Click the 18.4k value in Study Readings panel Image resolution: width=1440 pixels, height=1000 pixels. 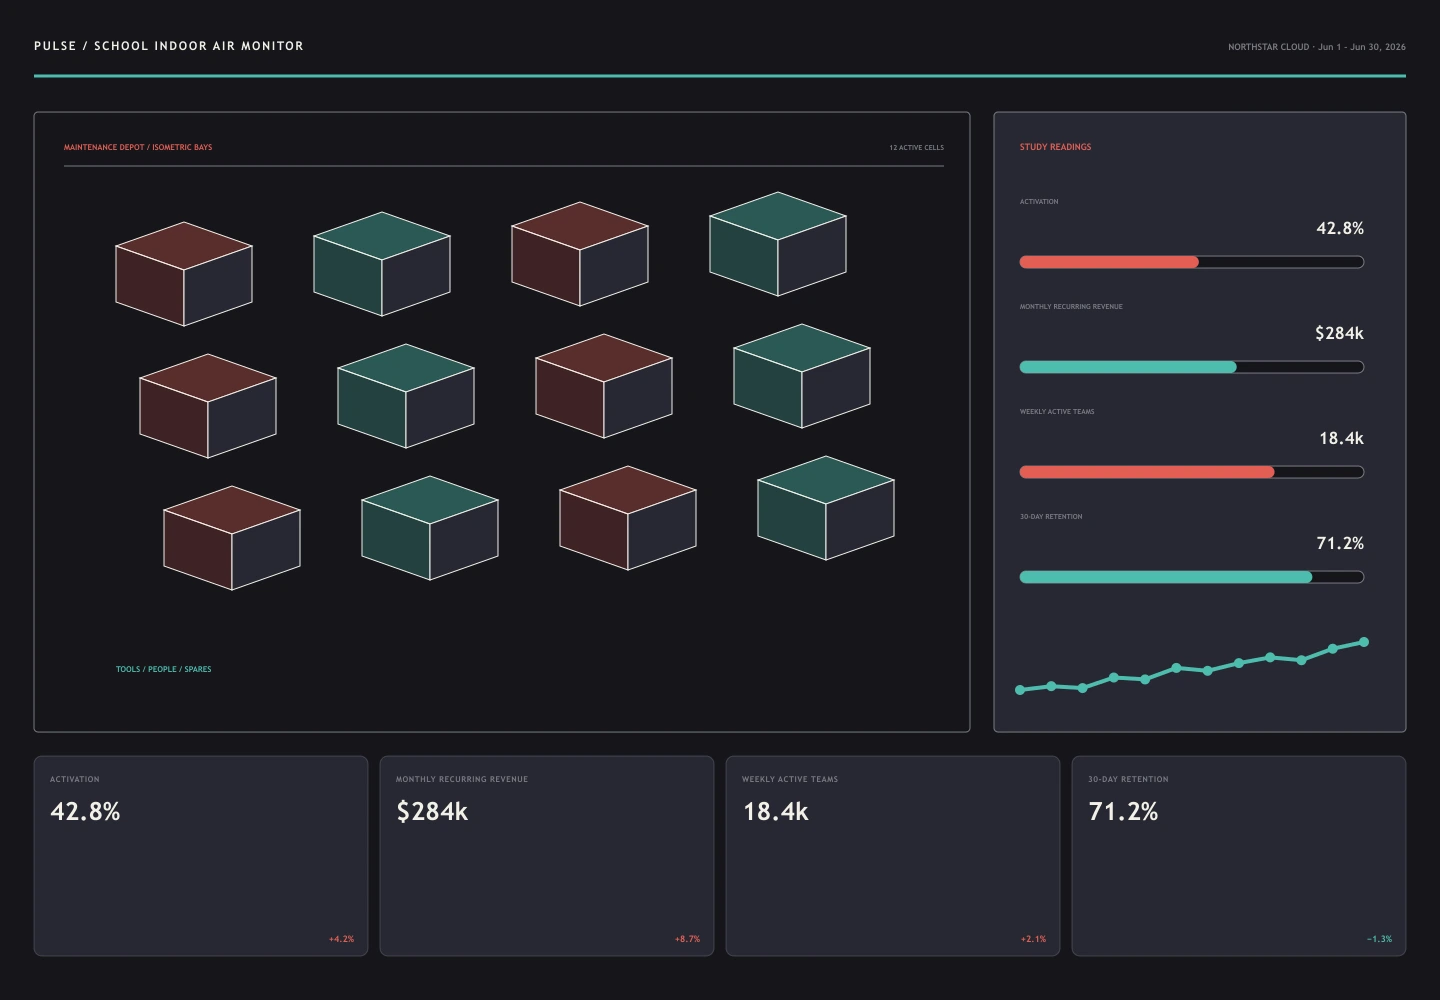point(1342,438)
